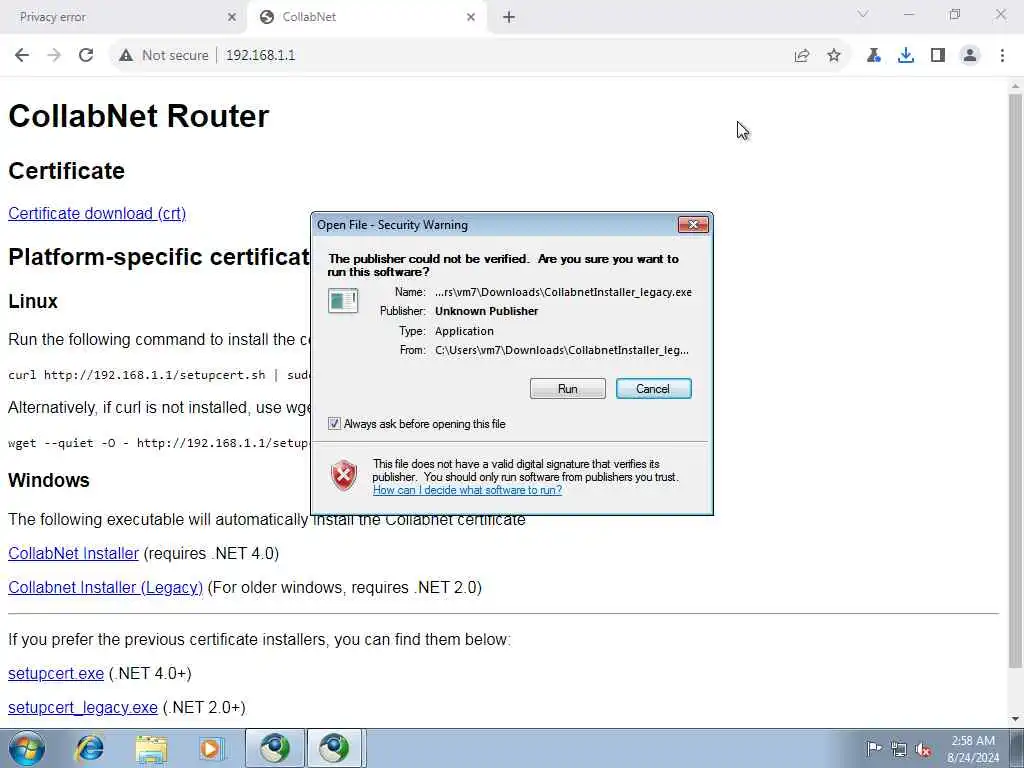Close Security Warning dialog with red X
1024x768 pixels.
(x=693, y=225)
